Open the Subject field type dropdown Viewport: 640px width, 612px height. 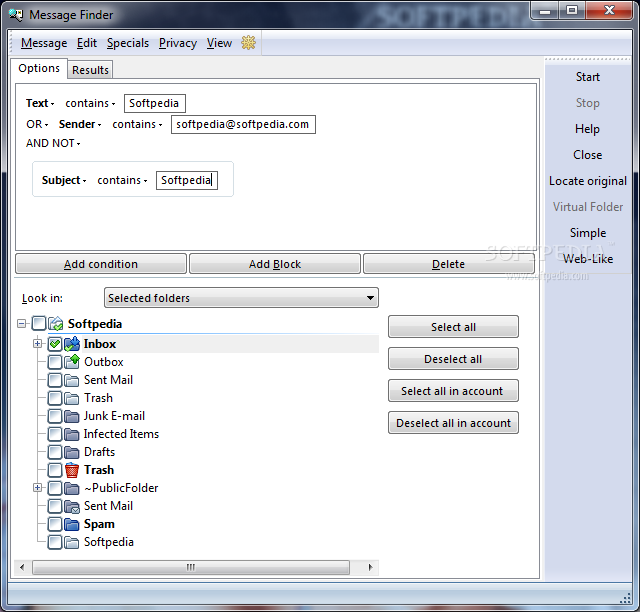[x=64, y=180]
